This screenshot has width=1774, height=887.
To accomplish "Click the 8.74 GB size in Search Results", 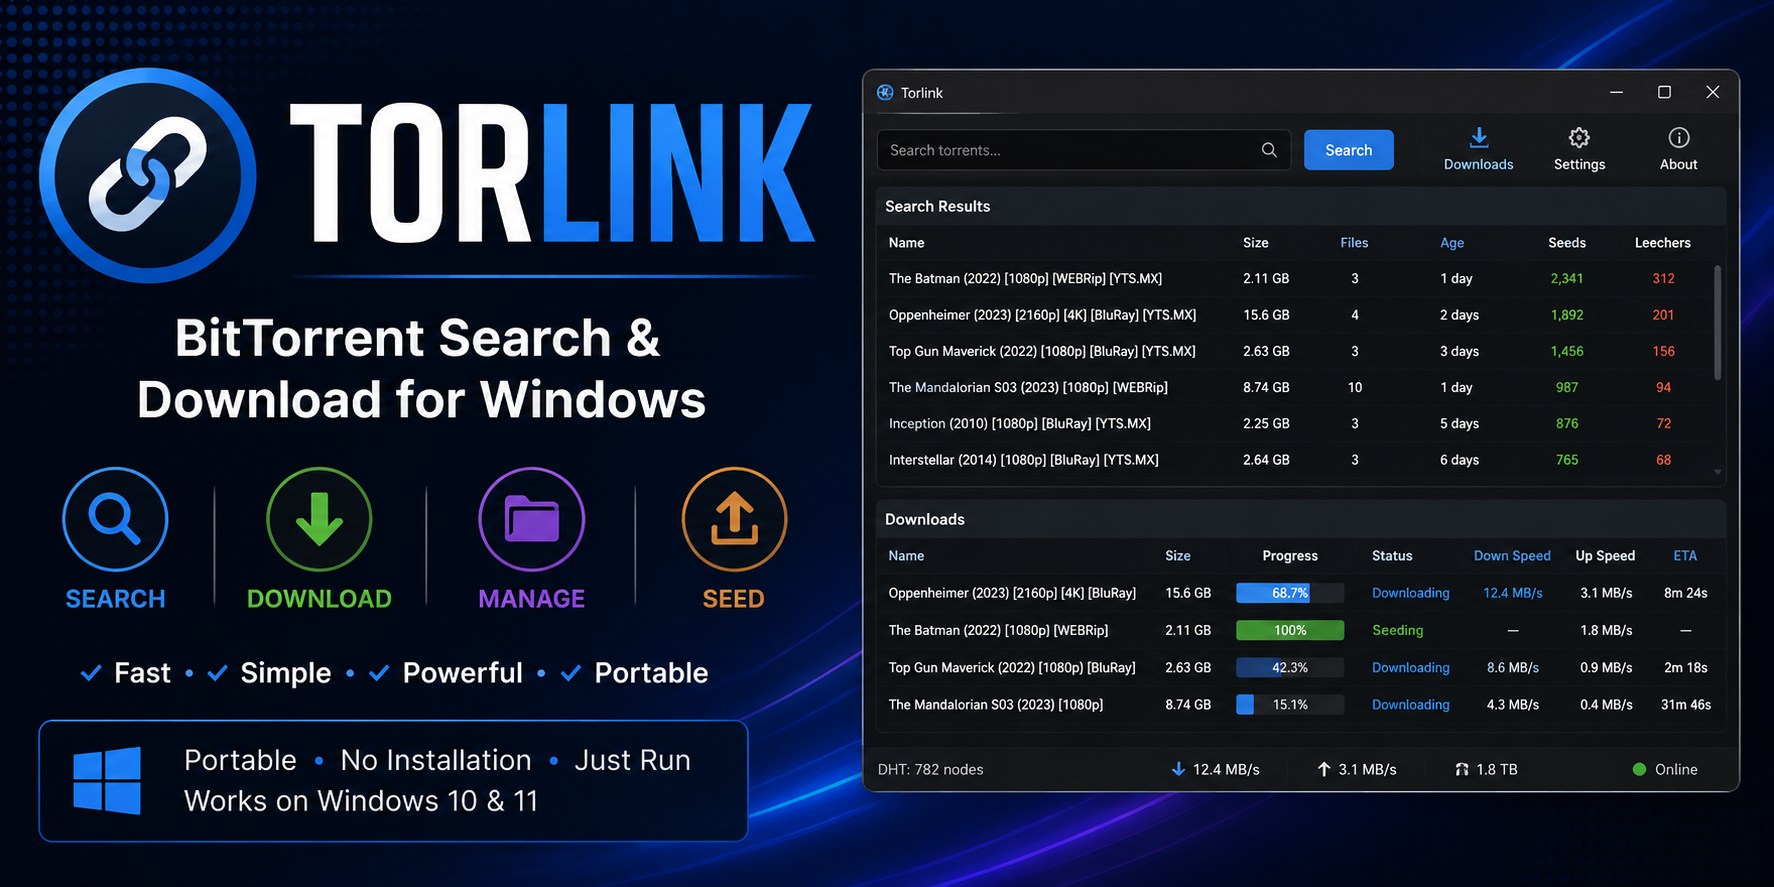I will coord(1266,387).
